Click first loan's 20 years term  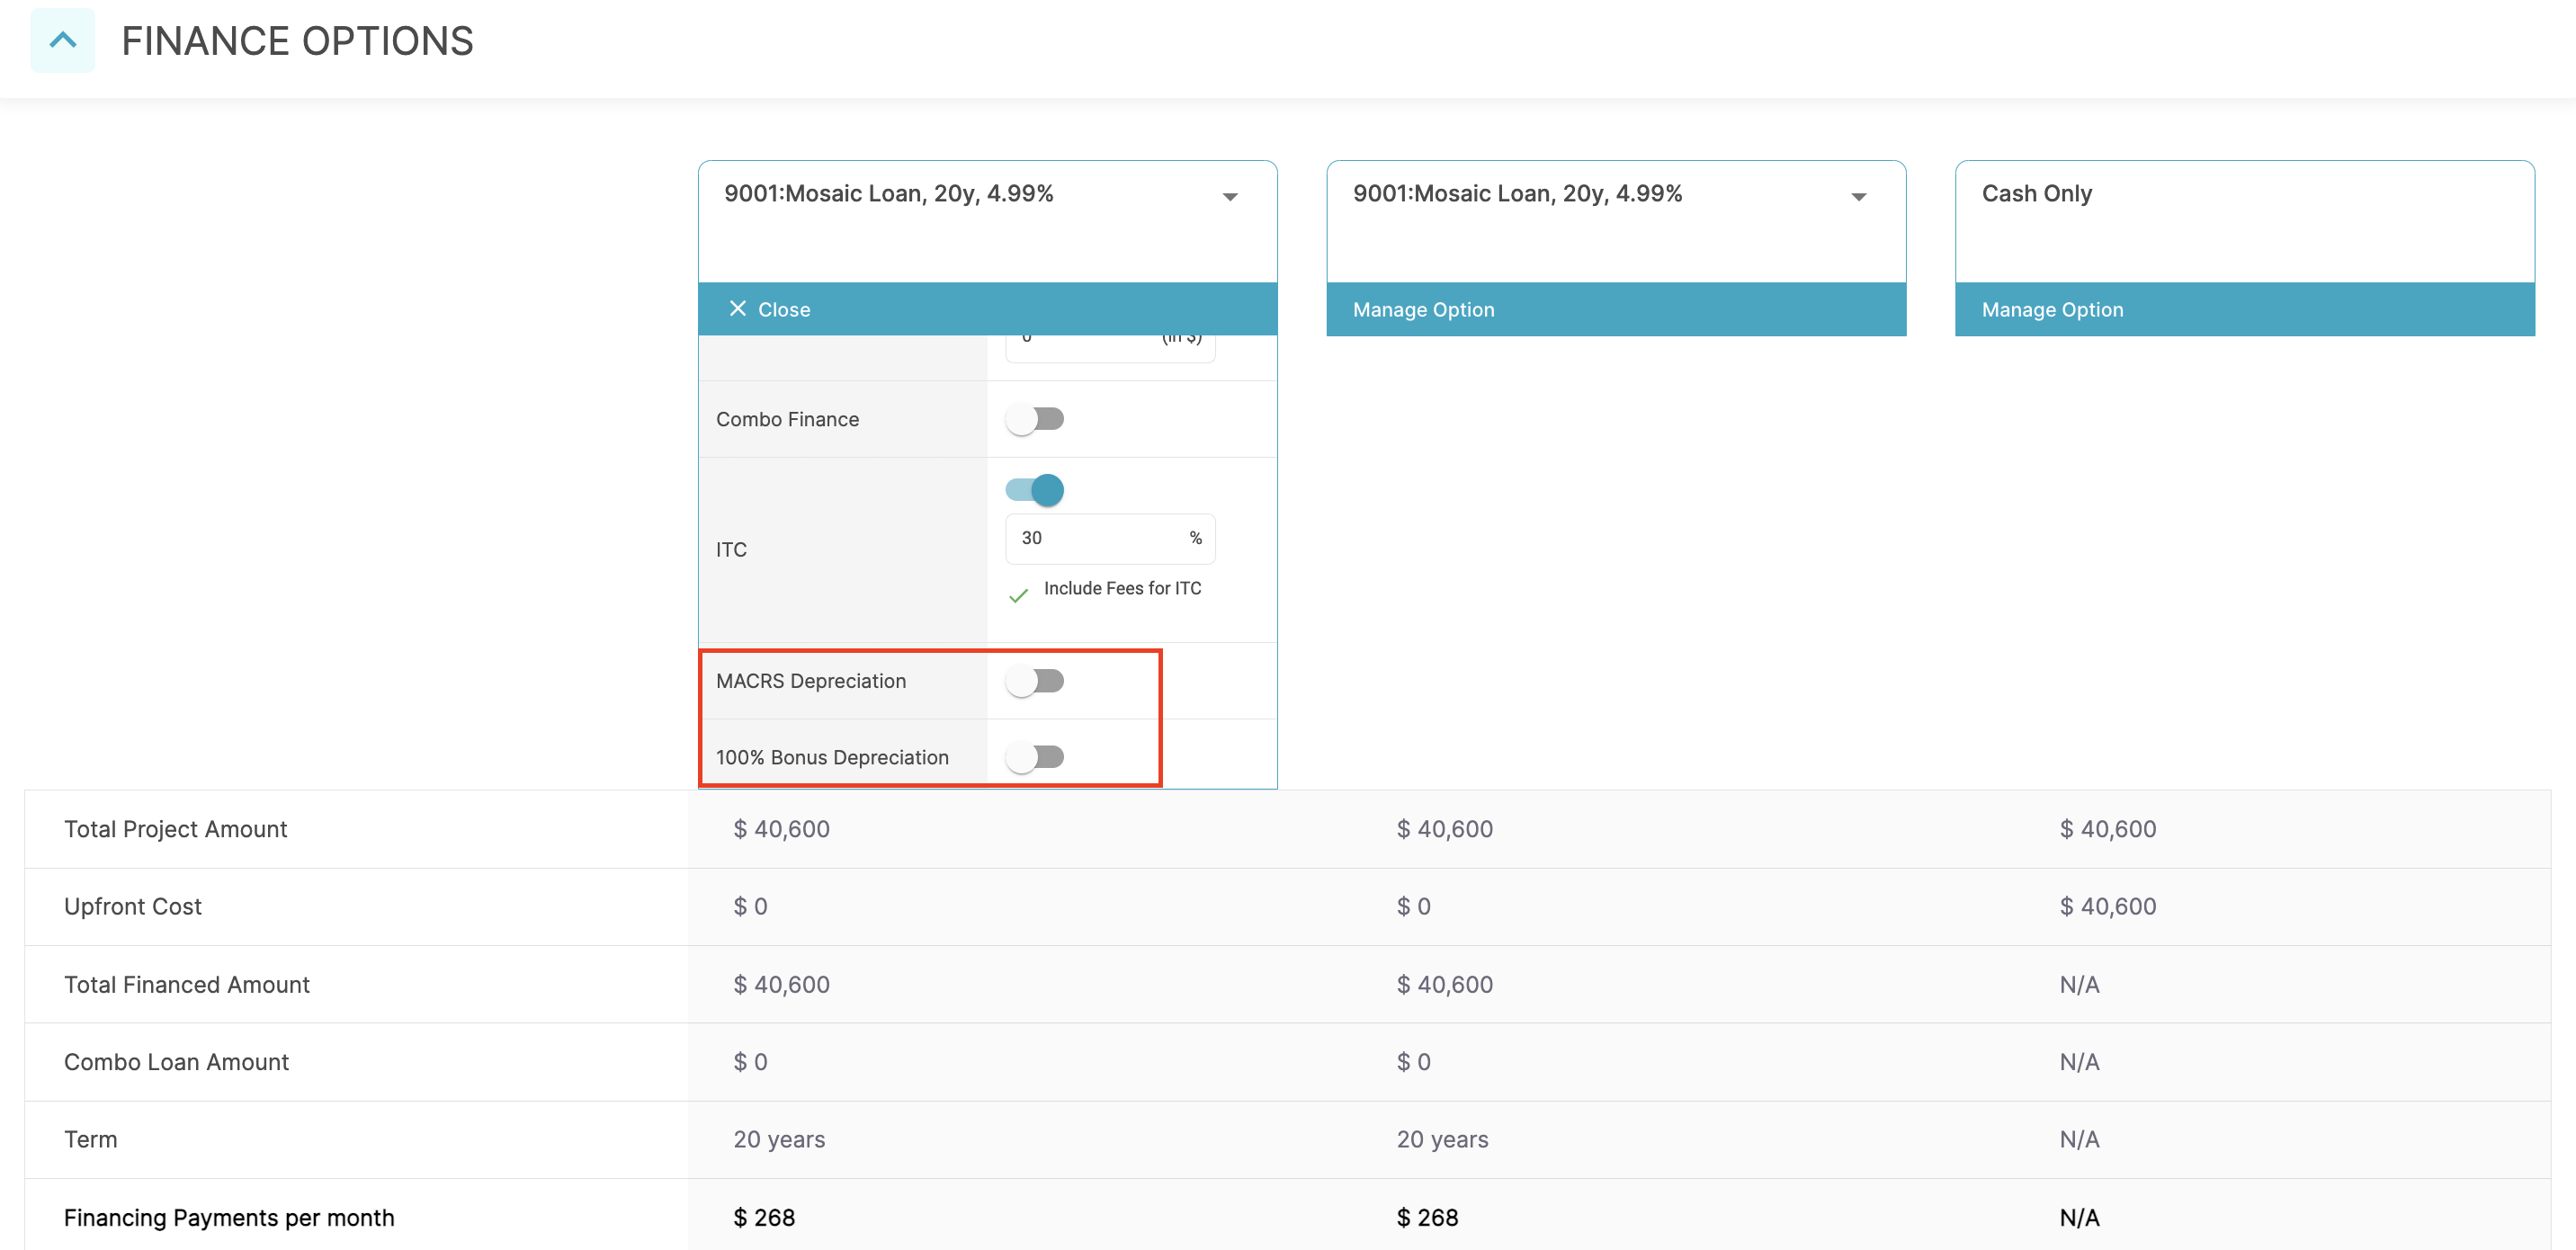(x=779, y=1140)
